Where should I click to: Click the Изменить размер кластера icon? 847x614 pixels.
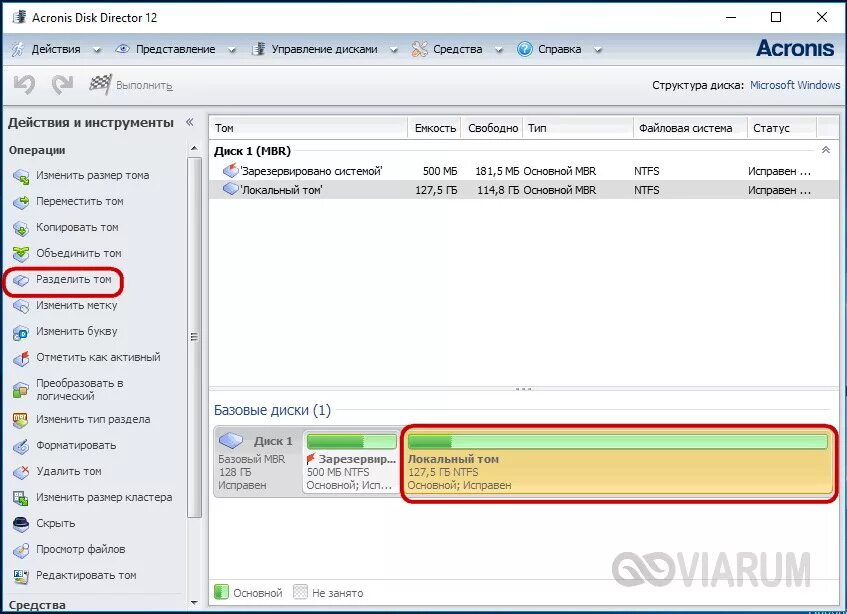(21, 498)
